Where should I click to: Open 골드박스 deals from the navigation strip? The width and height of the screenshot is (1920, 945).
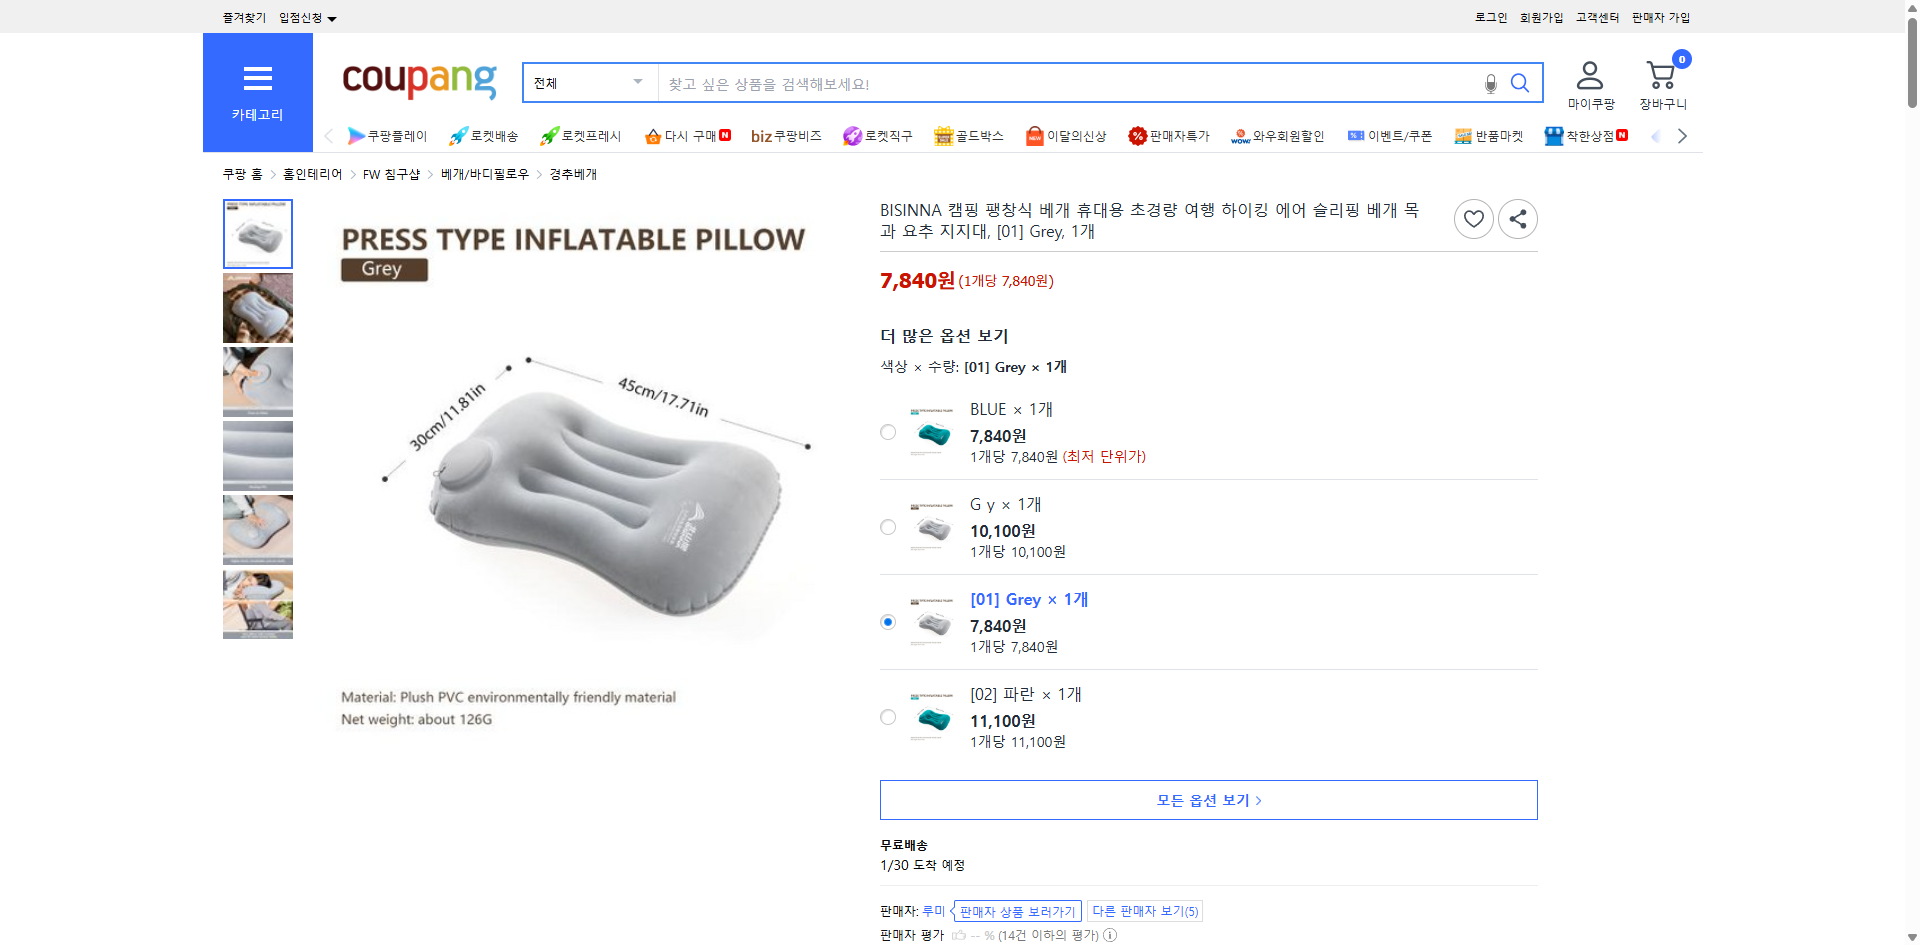968,136
